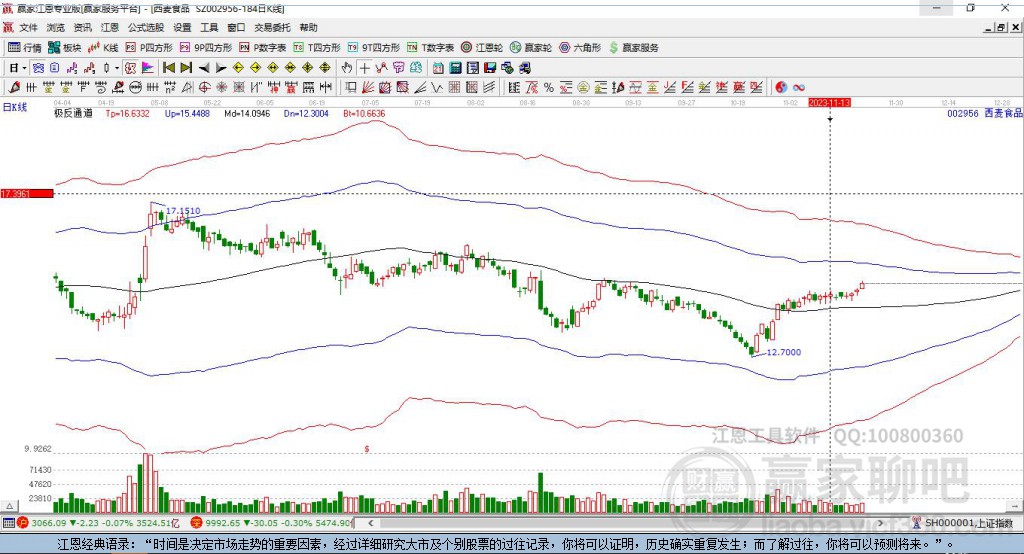Select the fan lines drawing tool
This screenshot has height=554, width=1024.
[x=368, y=87]
